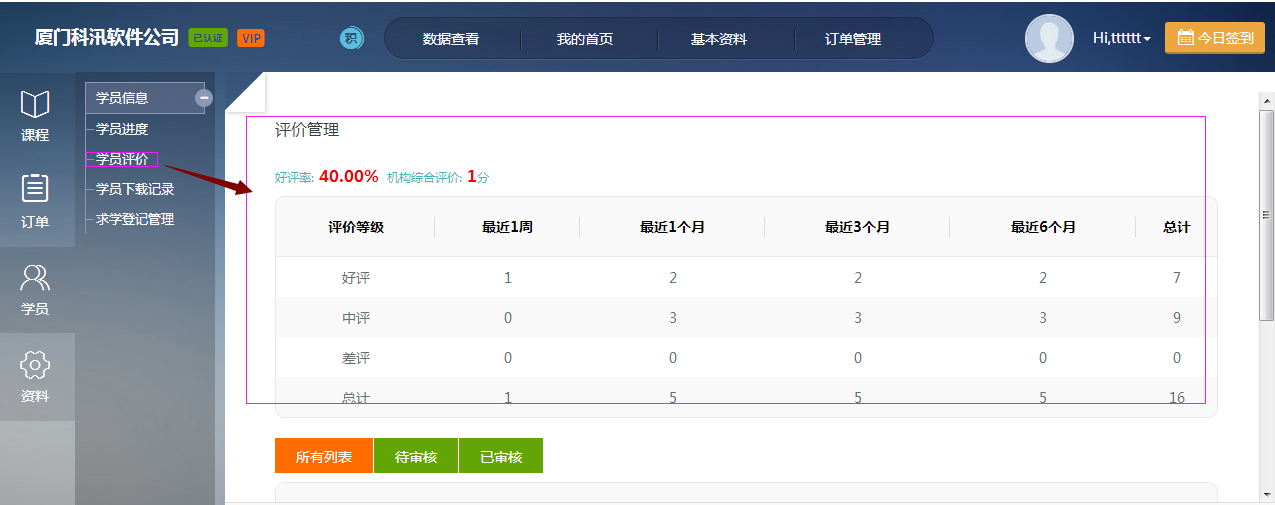Viewport: 1275px width, 505px height.
Task: Select the 所有列表 tab
Action: [x=324, y=456]
